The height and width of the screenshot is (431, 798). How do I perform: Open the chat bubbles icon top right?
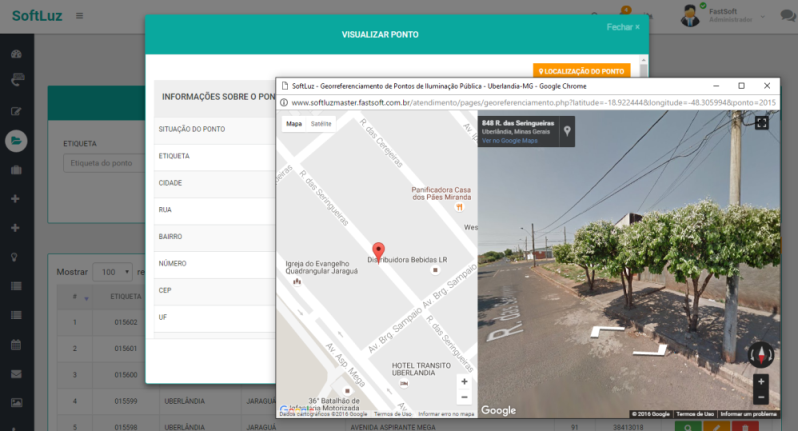point(788,16)
